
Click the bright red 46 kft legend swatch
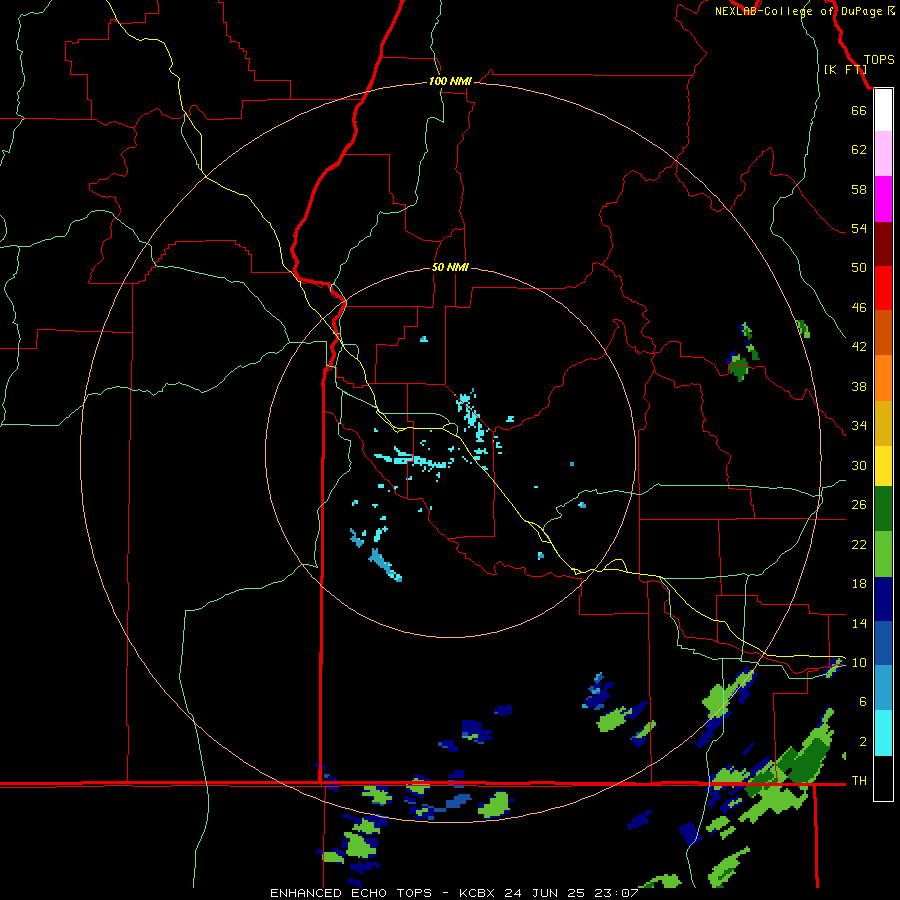[883, 288]
